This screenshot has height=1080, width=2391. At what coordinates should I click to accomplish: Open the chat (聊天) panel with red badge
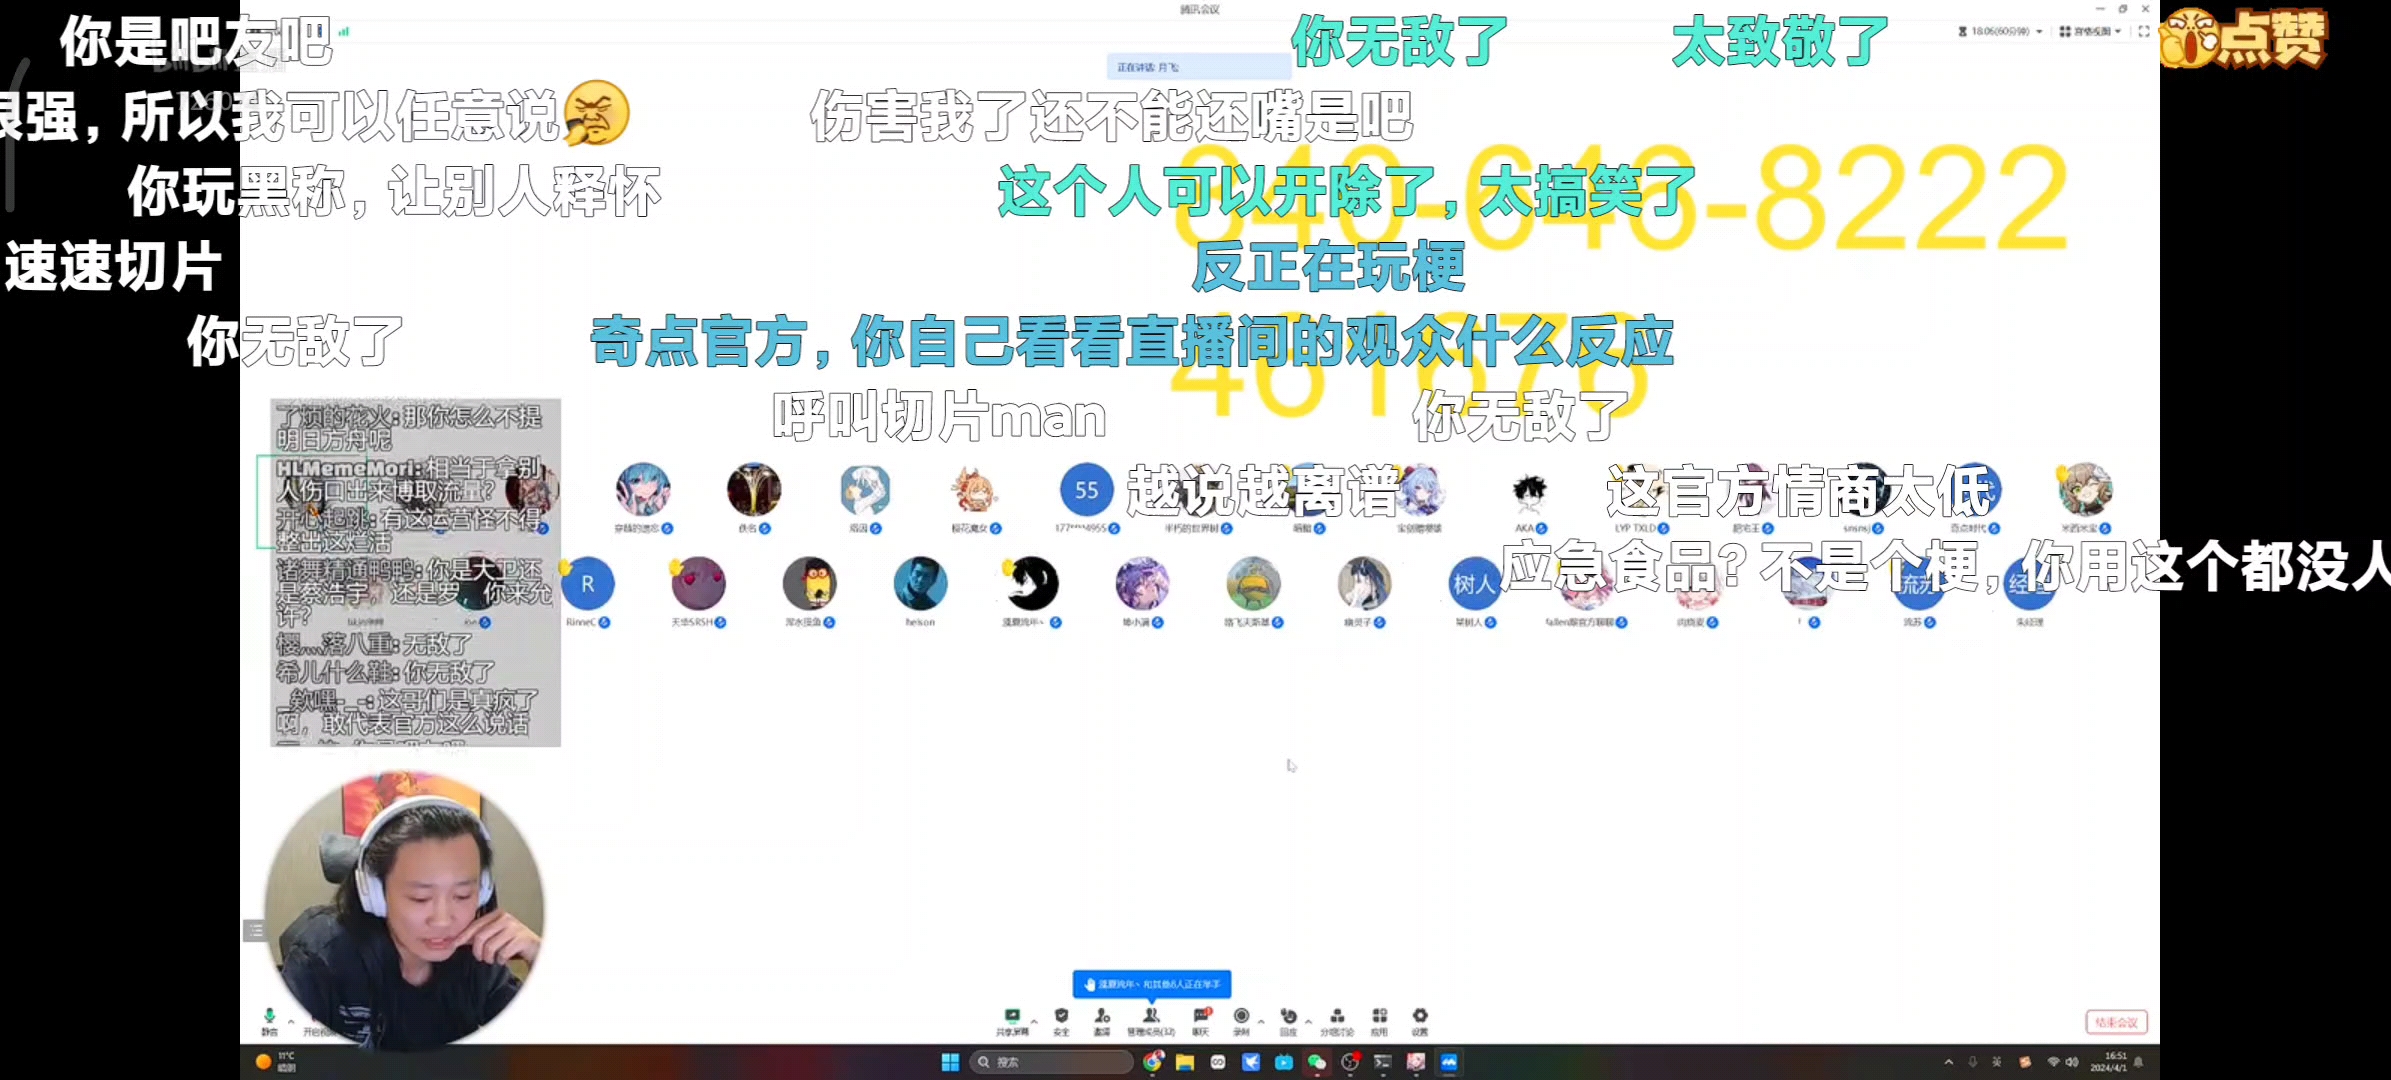pyautogui.click(x=1201, y=1016)
